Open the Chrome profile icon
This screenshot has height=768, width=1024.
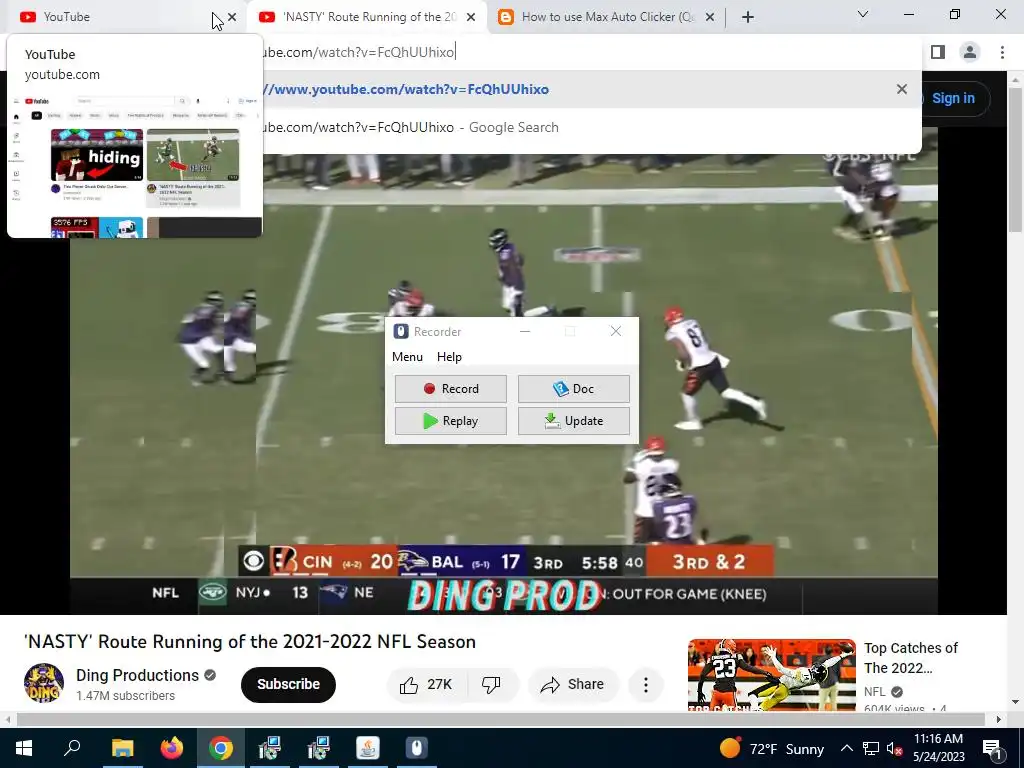(970, 52)
